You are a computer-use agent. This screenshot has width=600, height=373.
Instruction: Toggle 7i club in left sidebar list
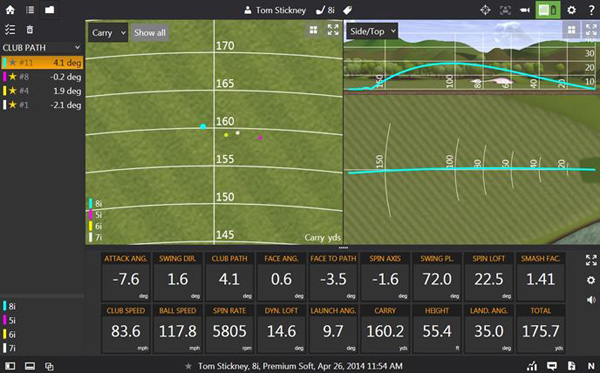(10, 348)
